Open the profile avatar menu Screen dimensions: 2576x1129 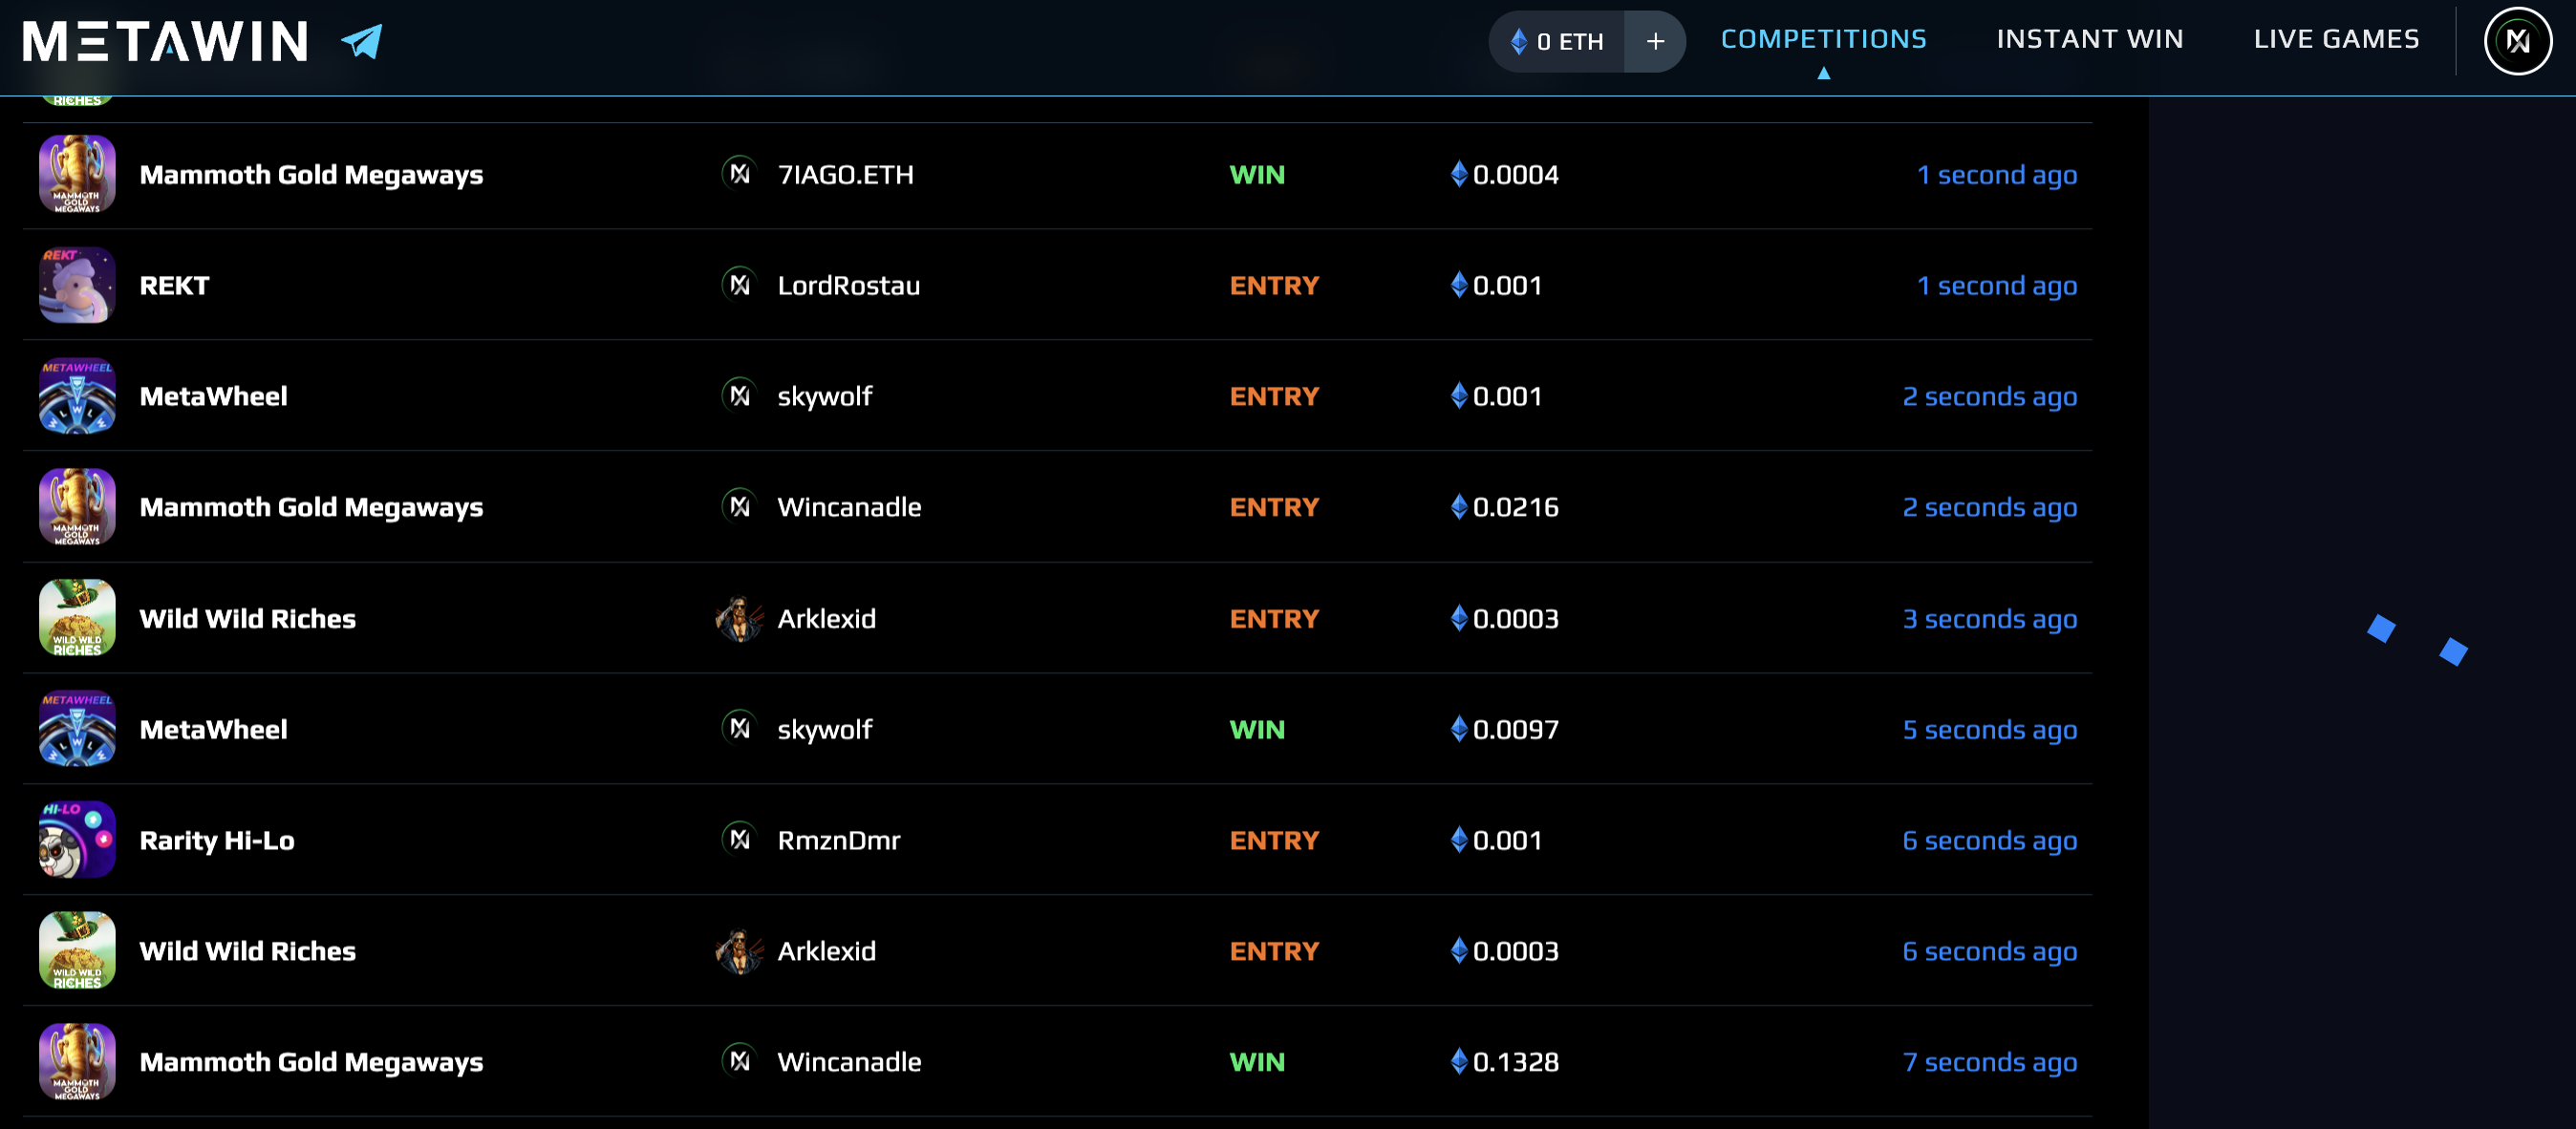pos(2517,41)
